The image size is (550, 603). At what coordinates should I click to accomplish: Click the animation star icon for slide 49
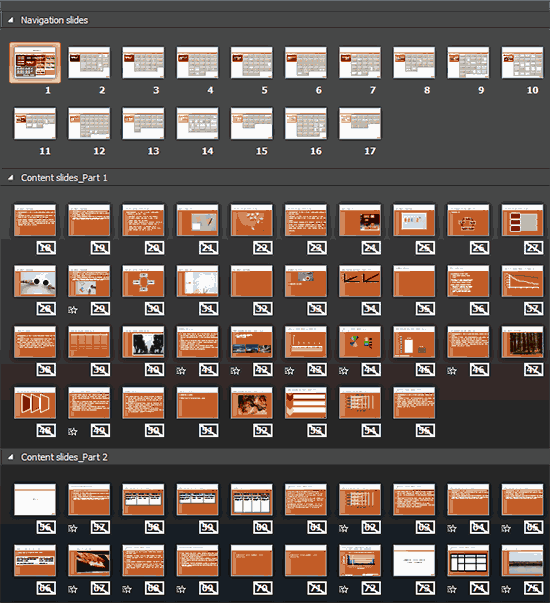click(x=73, y=431)
